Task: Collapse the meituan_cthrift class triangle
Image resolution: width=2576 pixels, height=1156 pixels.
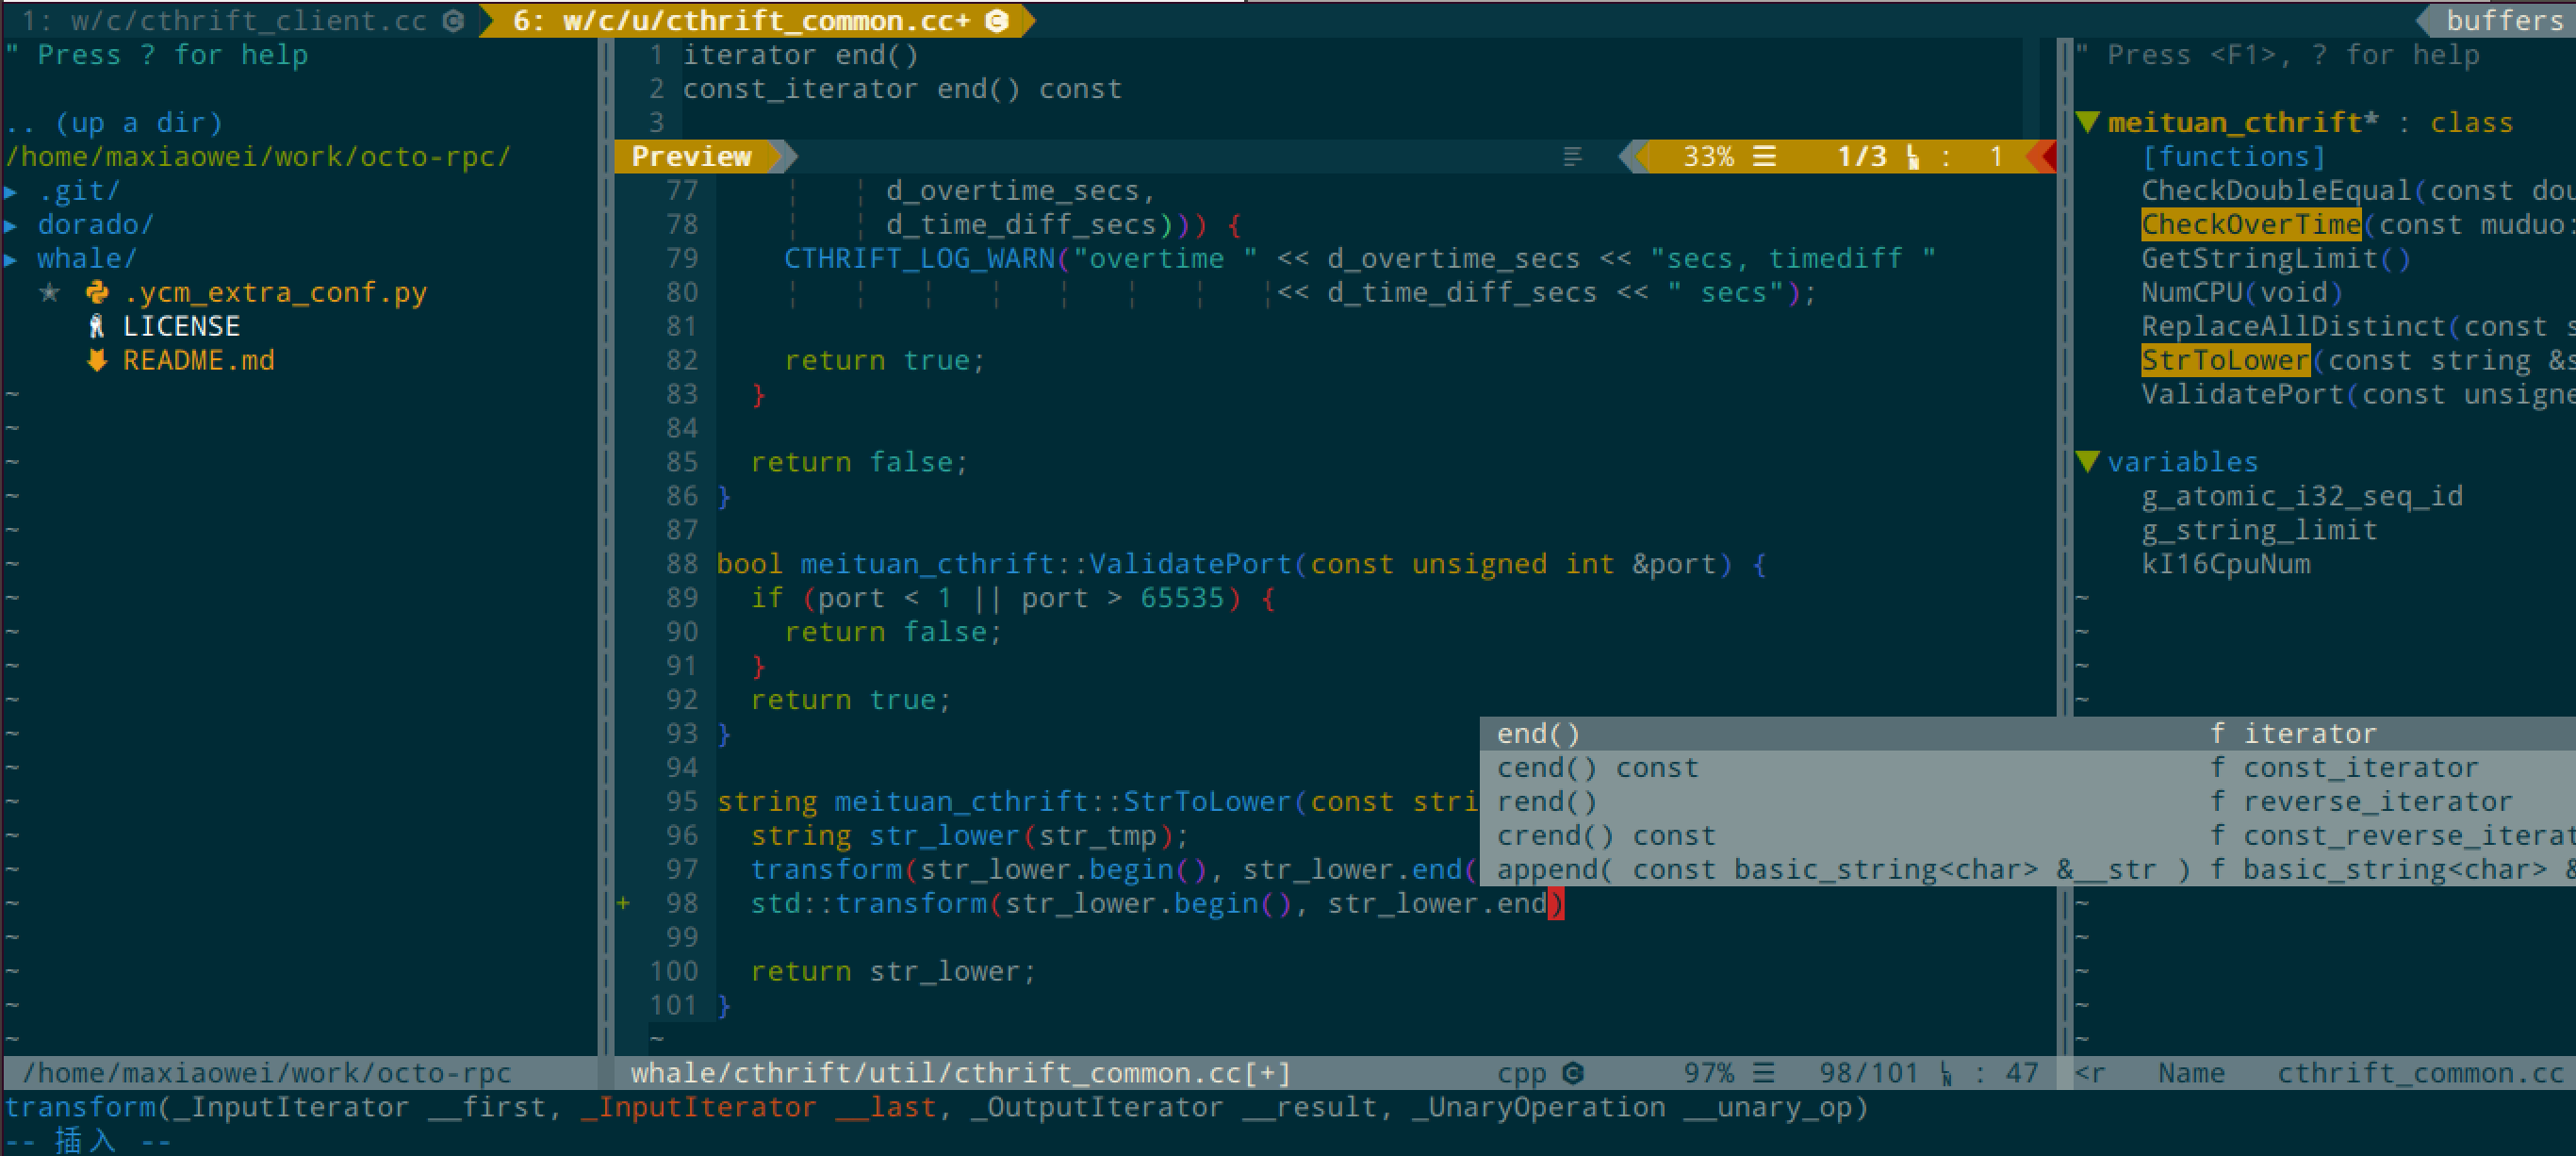Action: (x=2087, y=122)
